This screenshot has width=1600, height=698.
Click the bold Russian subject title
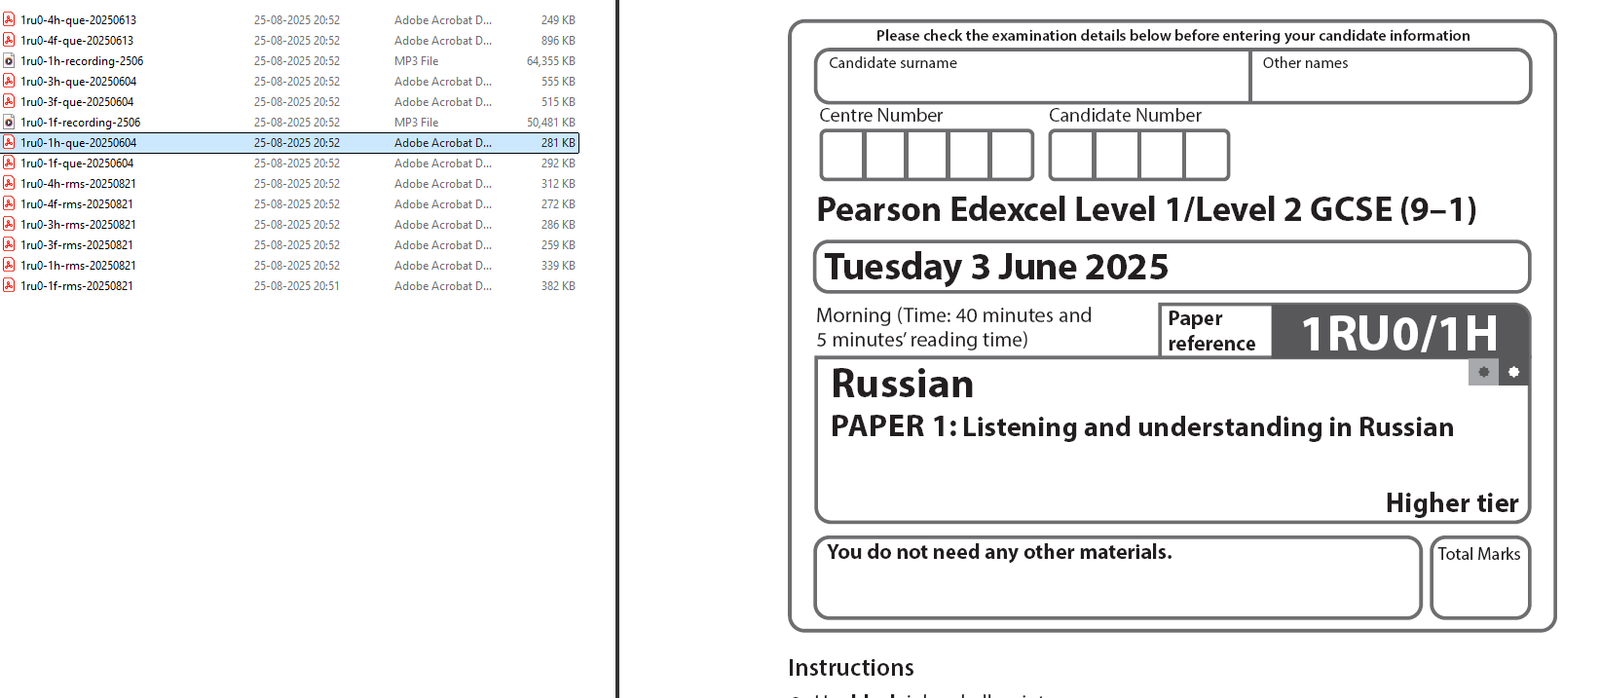(902, 384)
